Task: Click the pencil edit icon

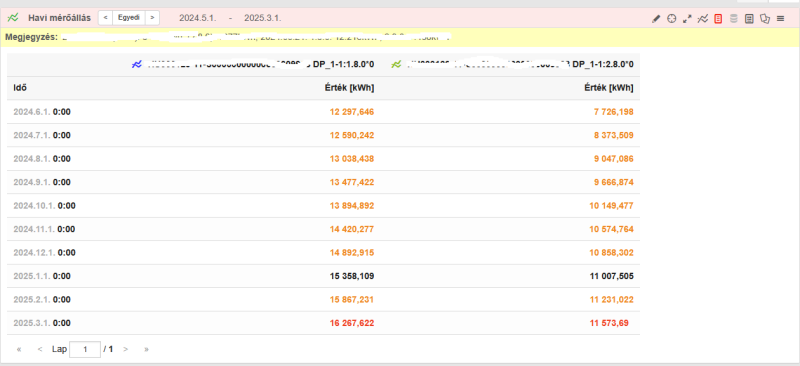Action: (x=656, y=19)
